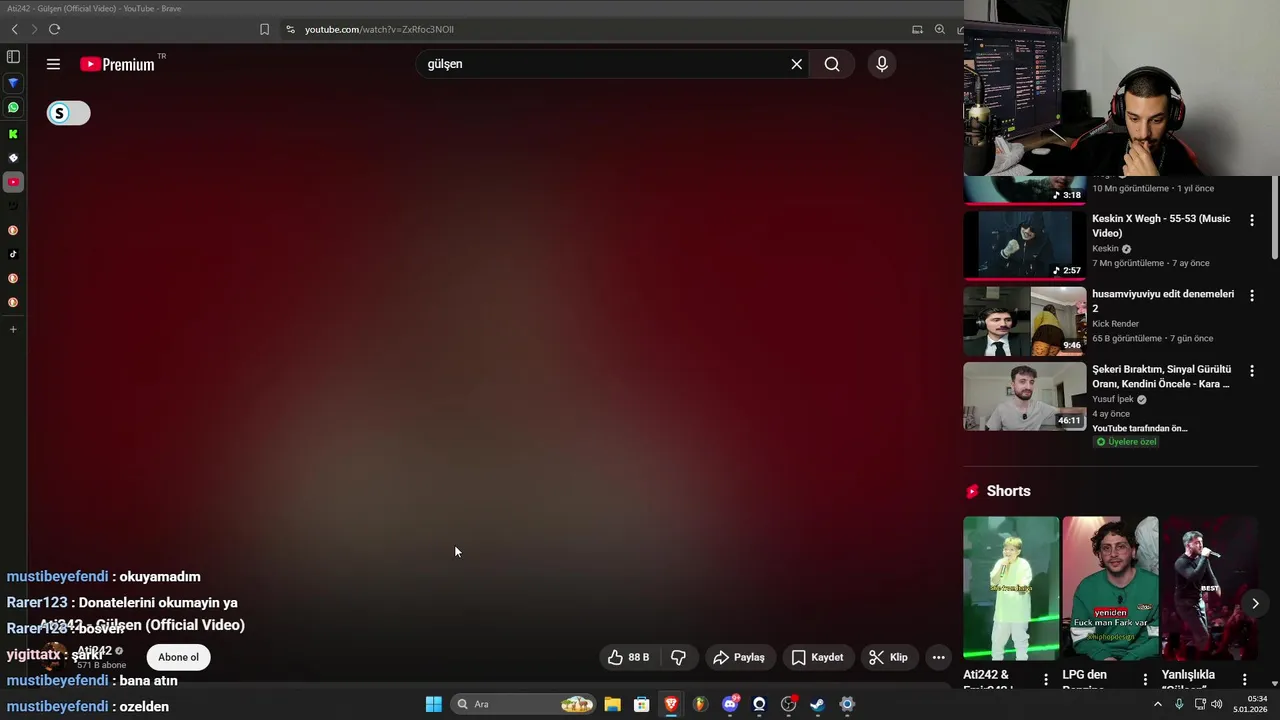Select the active YouTube vertical tab
1280x720 pixels.
tap(13, 182)
